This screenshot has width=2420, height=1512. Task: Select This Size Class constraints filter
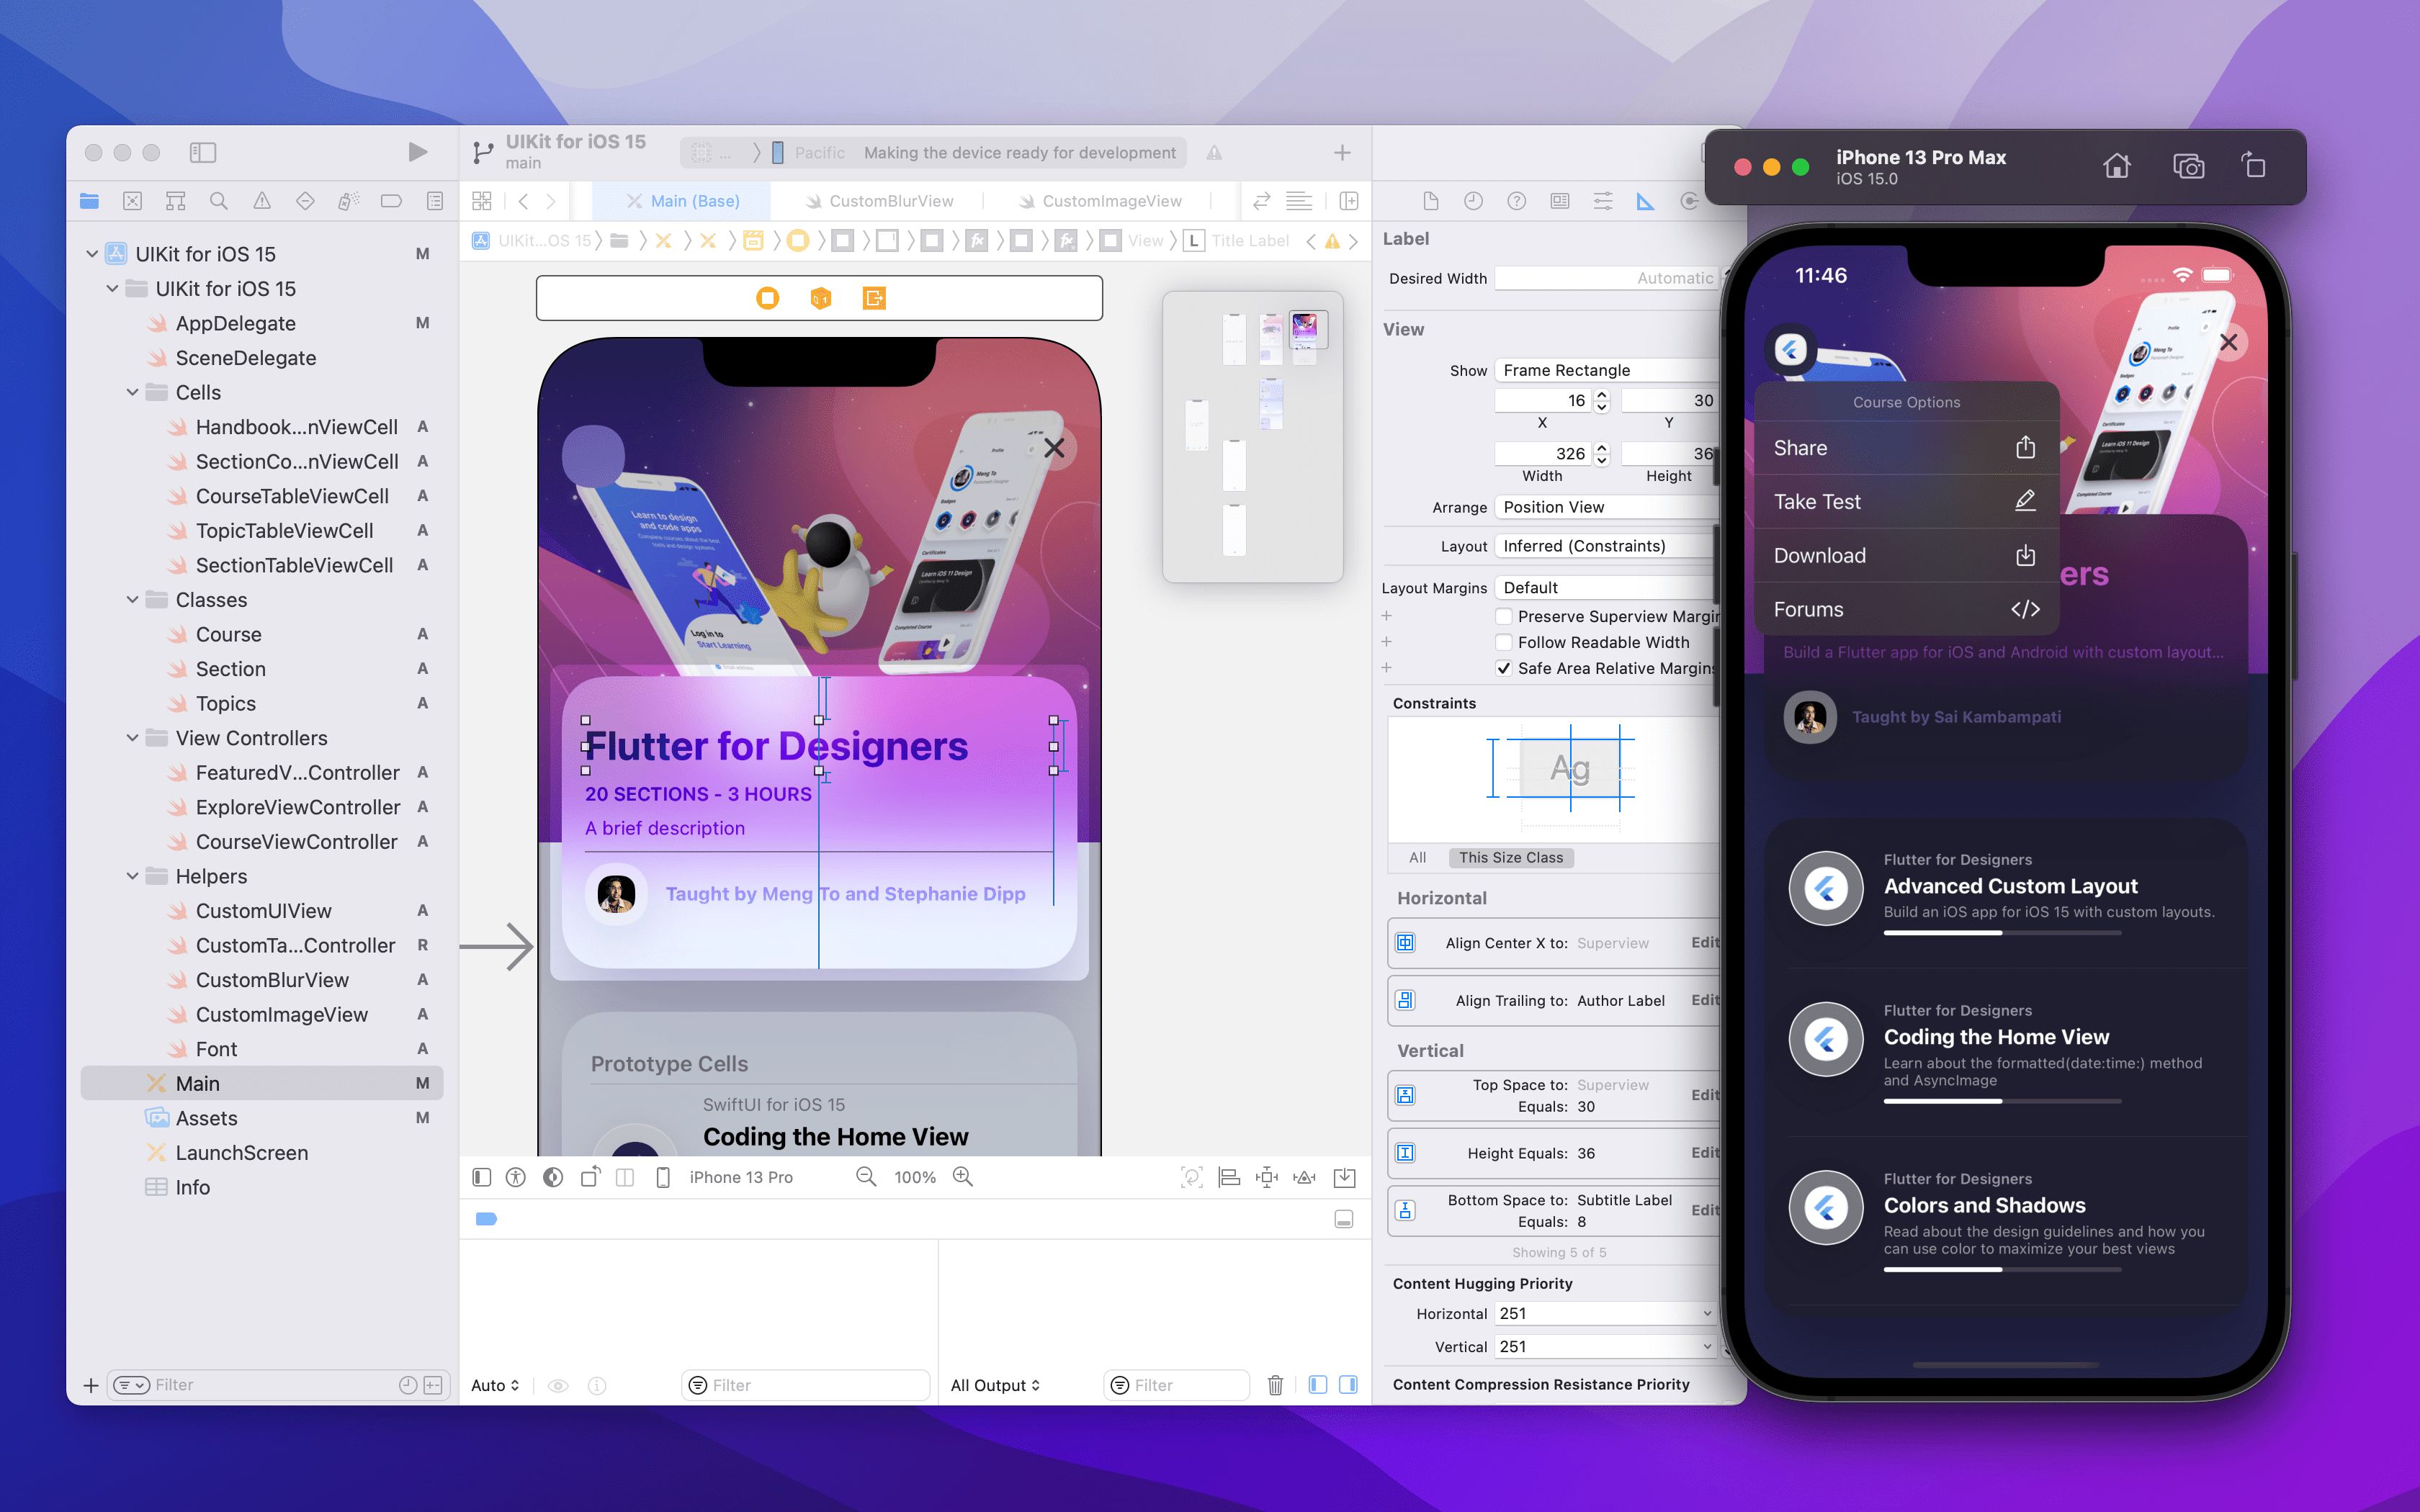pos(1510,857)
